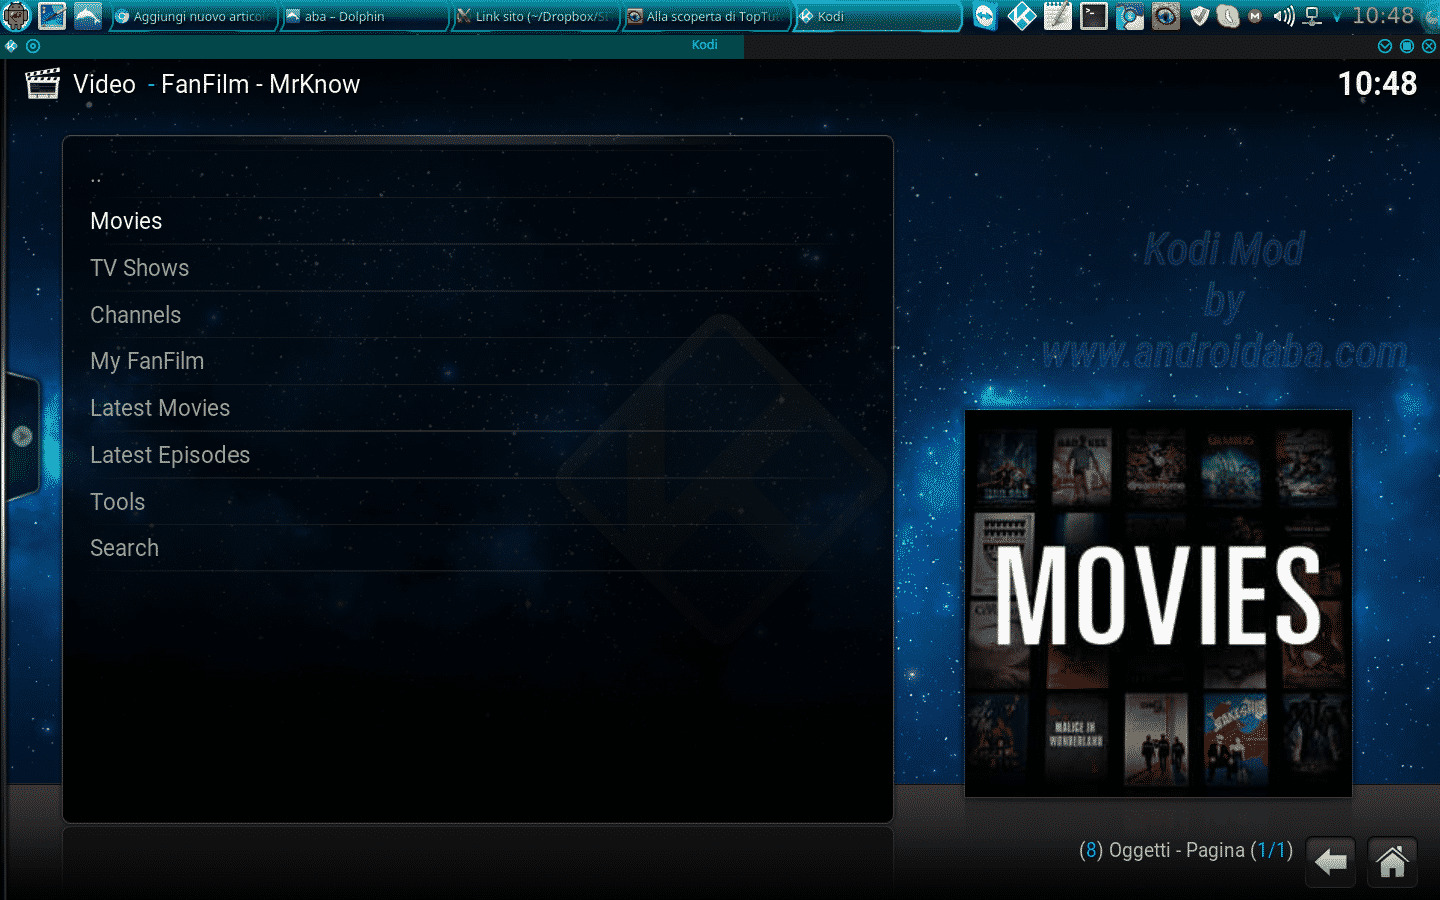Minimize the Kodi window
This screenshot has height=900, width=1440.
click(x=1385, y=46)
